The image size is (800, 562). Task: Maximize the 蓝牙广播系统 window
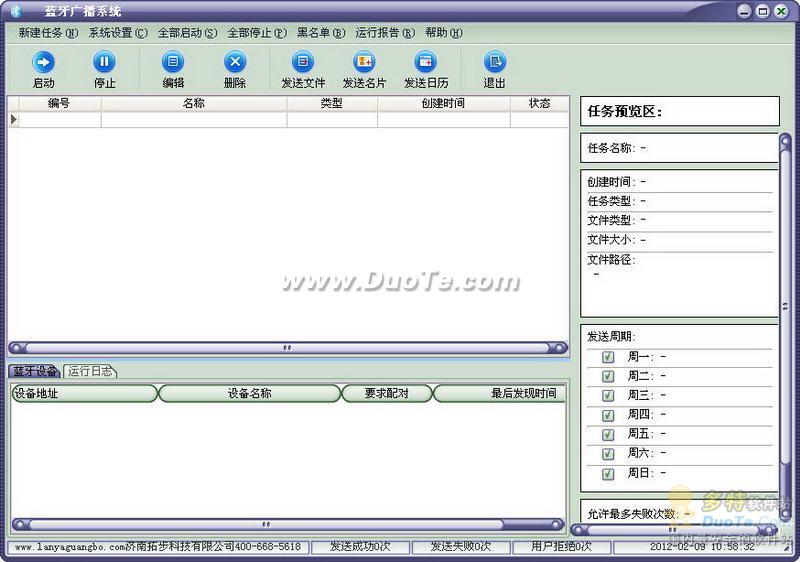[x=763, y=11]
